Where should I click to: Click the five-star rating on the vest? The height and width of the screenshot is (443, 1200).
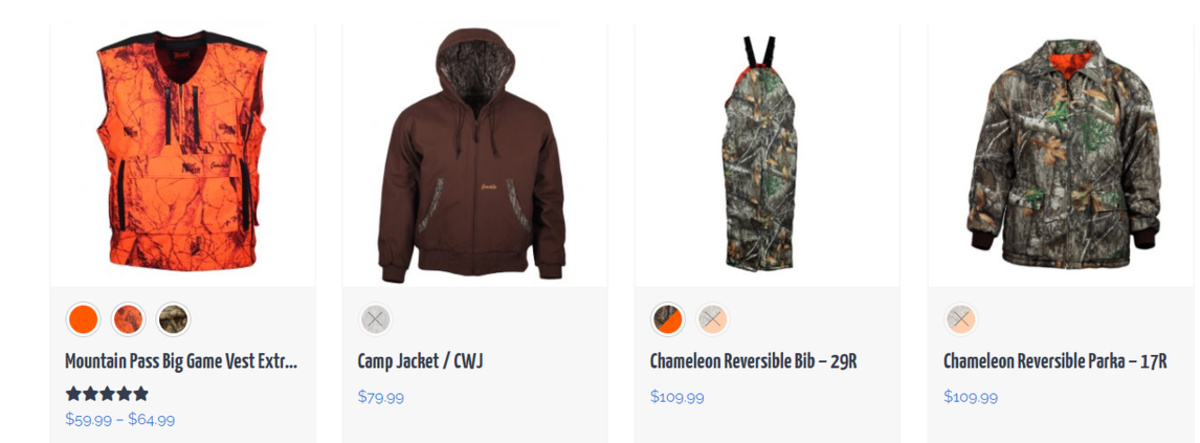[x=107, y=394]
